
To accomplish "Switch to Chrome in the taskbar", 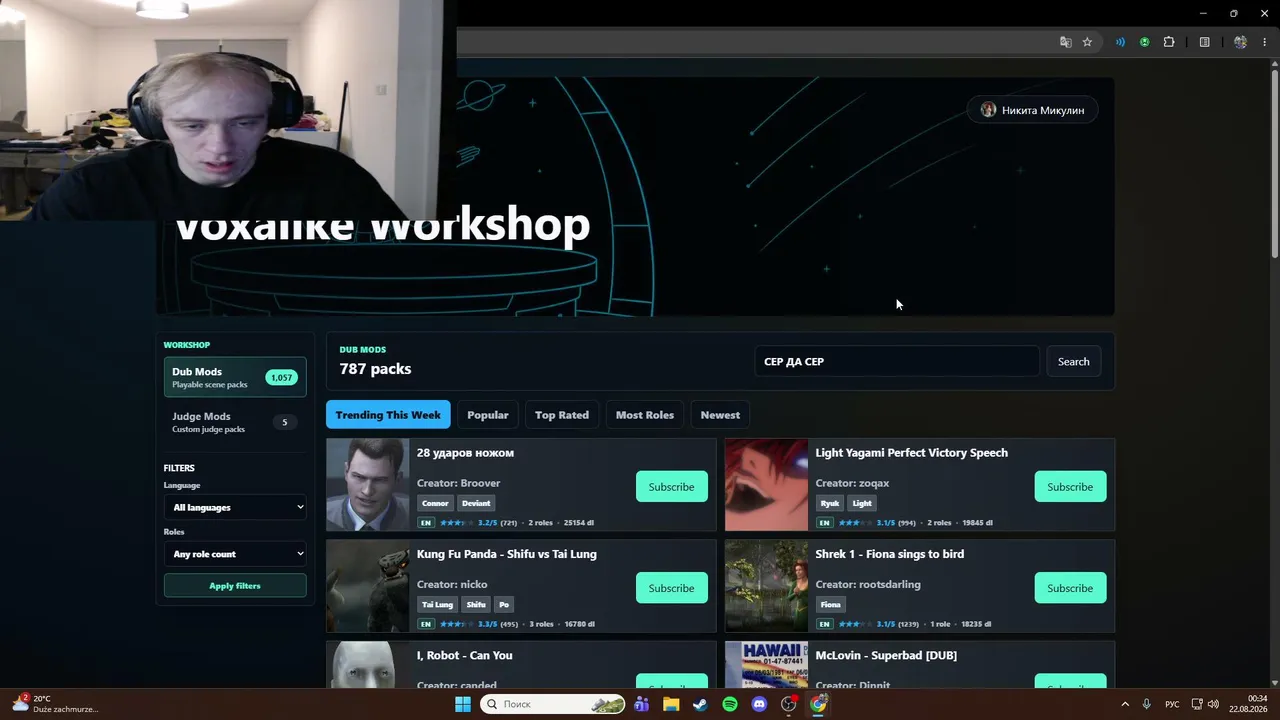I will pos(819,704).
